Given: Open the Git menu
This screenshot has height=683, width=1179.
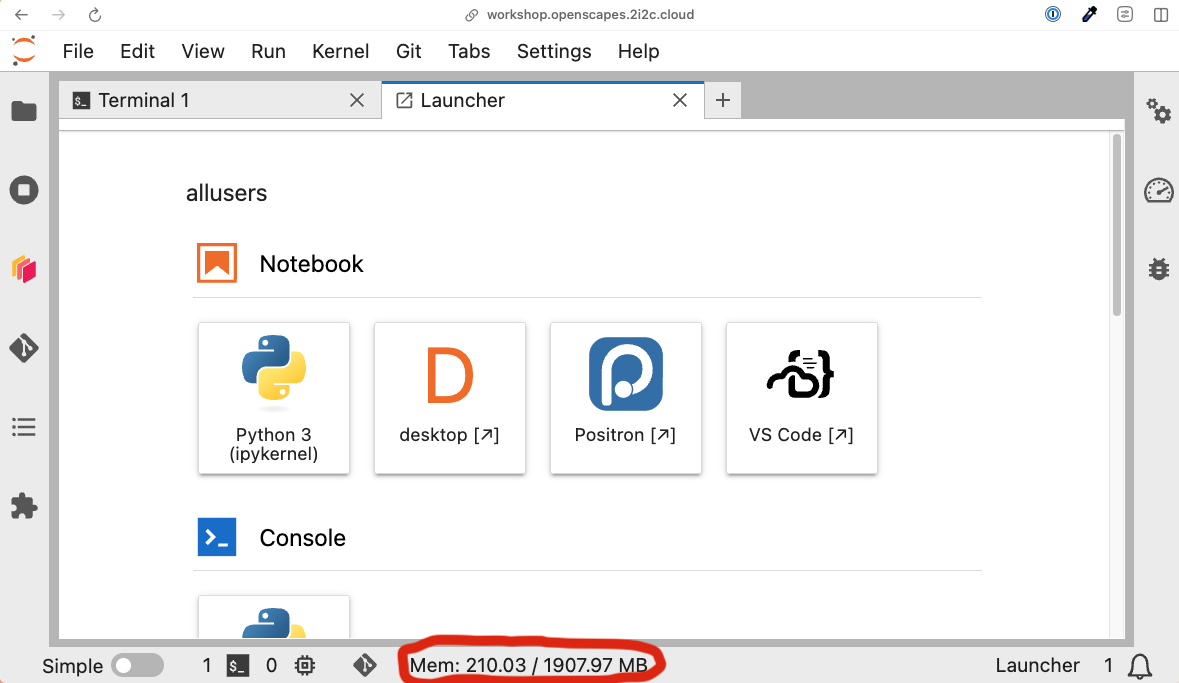Looking at the screenshot, I should pos(408,51).
